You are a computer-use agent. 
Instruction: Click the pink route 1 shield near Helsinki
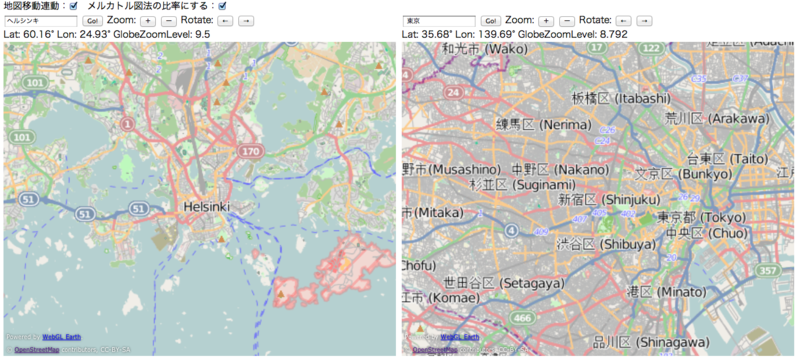pyautogui.click(x=128, y=123)
